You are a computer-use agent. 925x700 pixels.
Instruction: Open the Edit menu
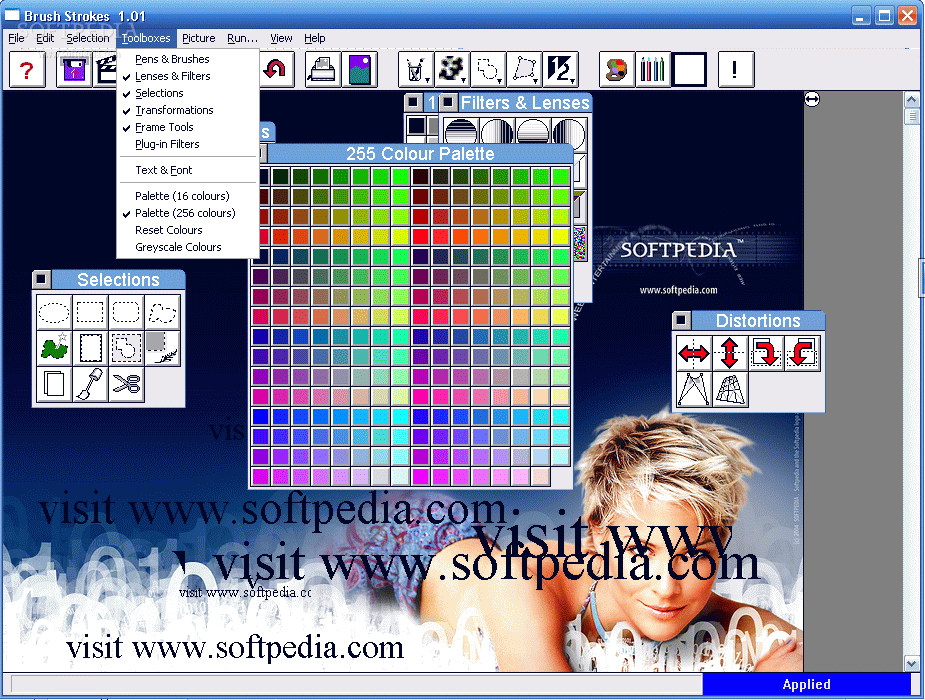(x=45, y=38)
